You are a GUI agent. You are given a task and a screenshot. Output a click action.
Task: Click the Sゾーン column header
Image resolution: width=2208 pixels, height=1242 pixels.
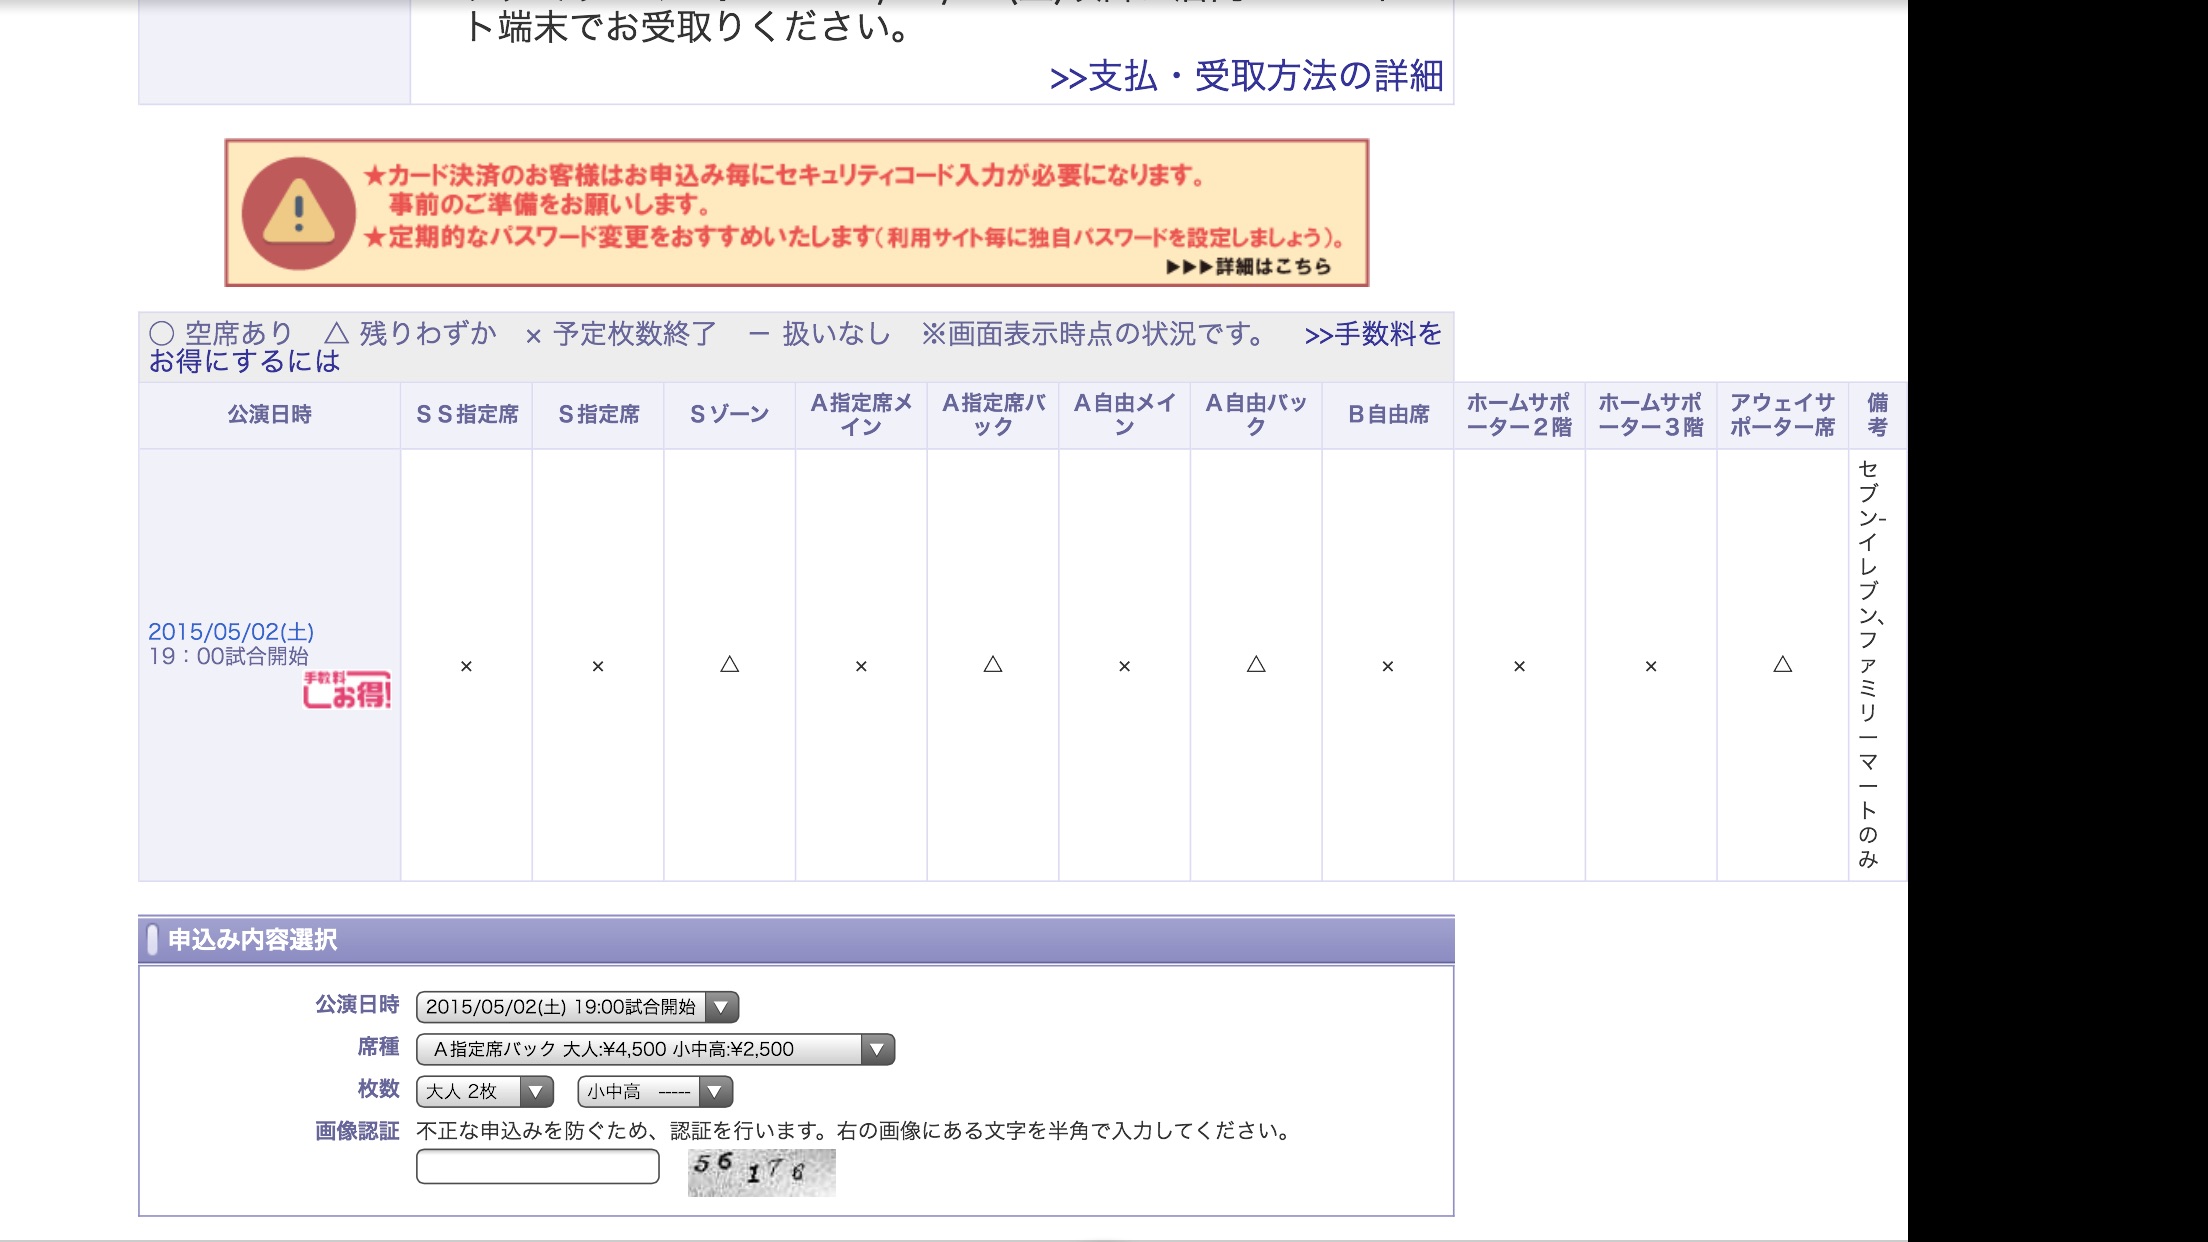729,415
